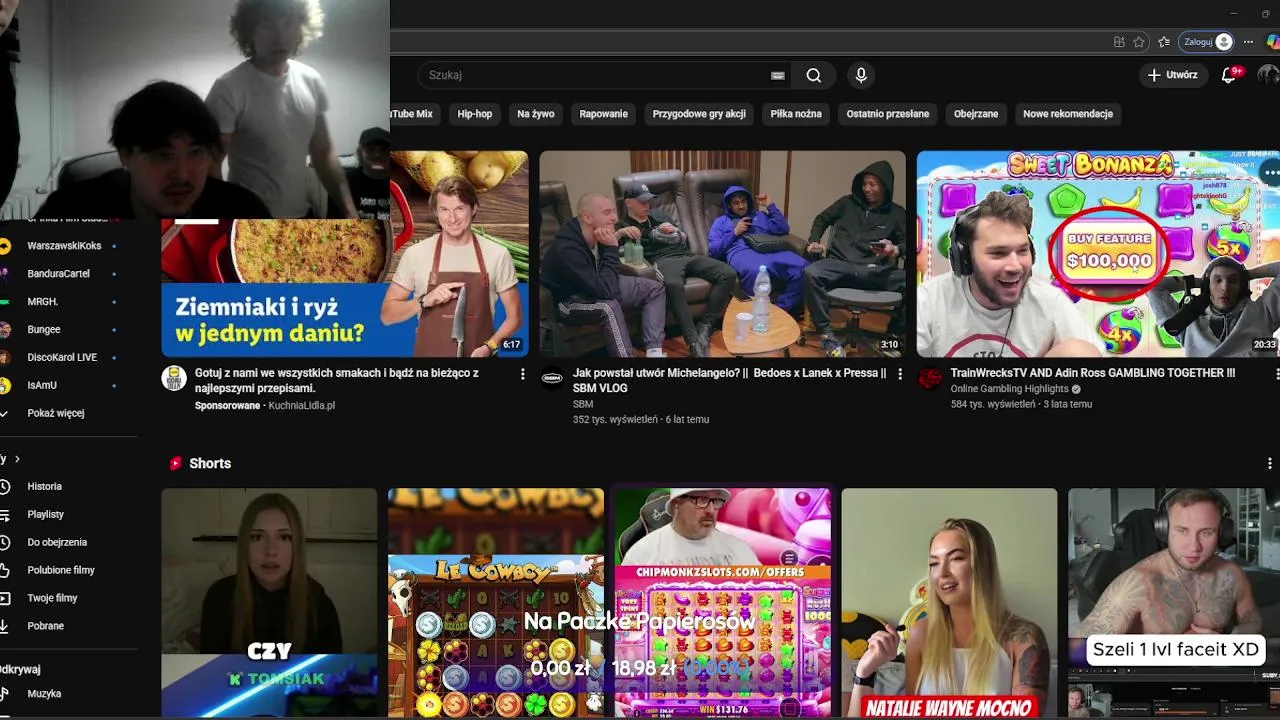Open Copilot icon in browser toolbar
The width and height of the screenshot is (1280, 720).
tap(1272, 42)
